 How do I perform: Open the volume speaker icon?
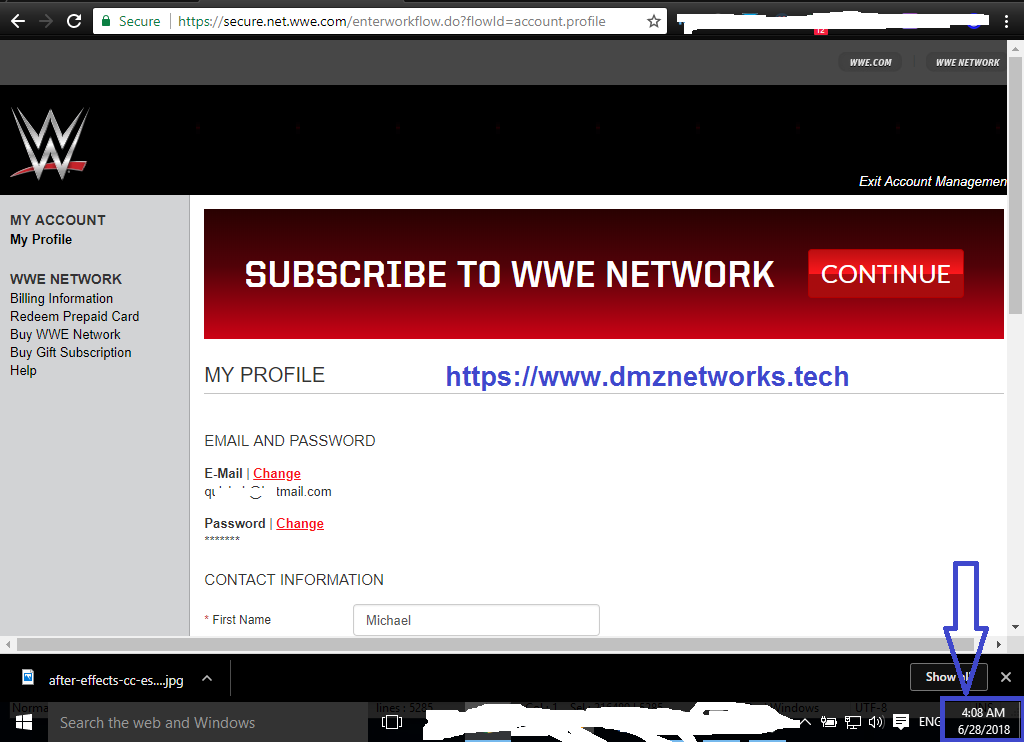[x=876, y=722]
